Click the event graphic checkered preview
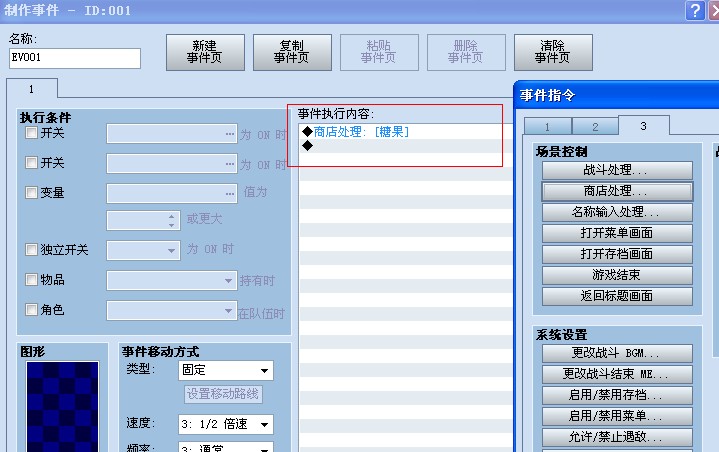The image size is (719, 452). [62, 407]
